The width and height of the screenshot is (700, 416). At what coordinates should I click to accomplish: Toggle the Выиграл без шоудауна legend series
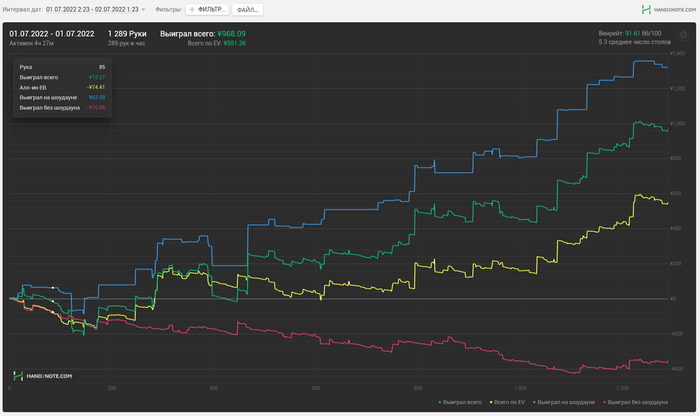coord(635,402)
